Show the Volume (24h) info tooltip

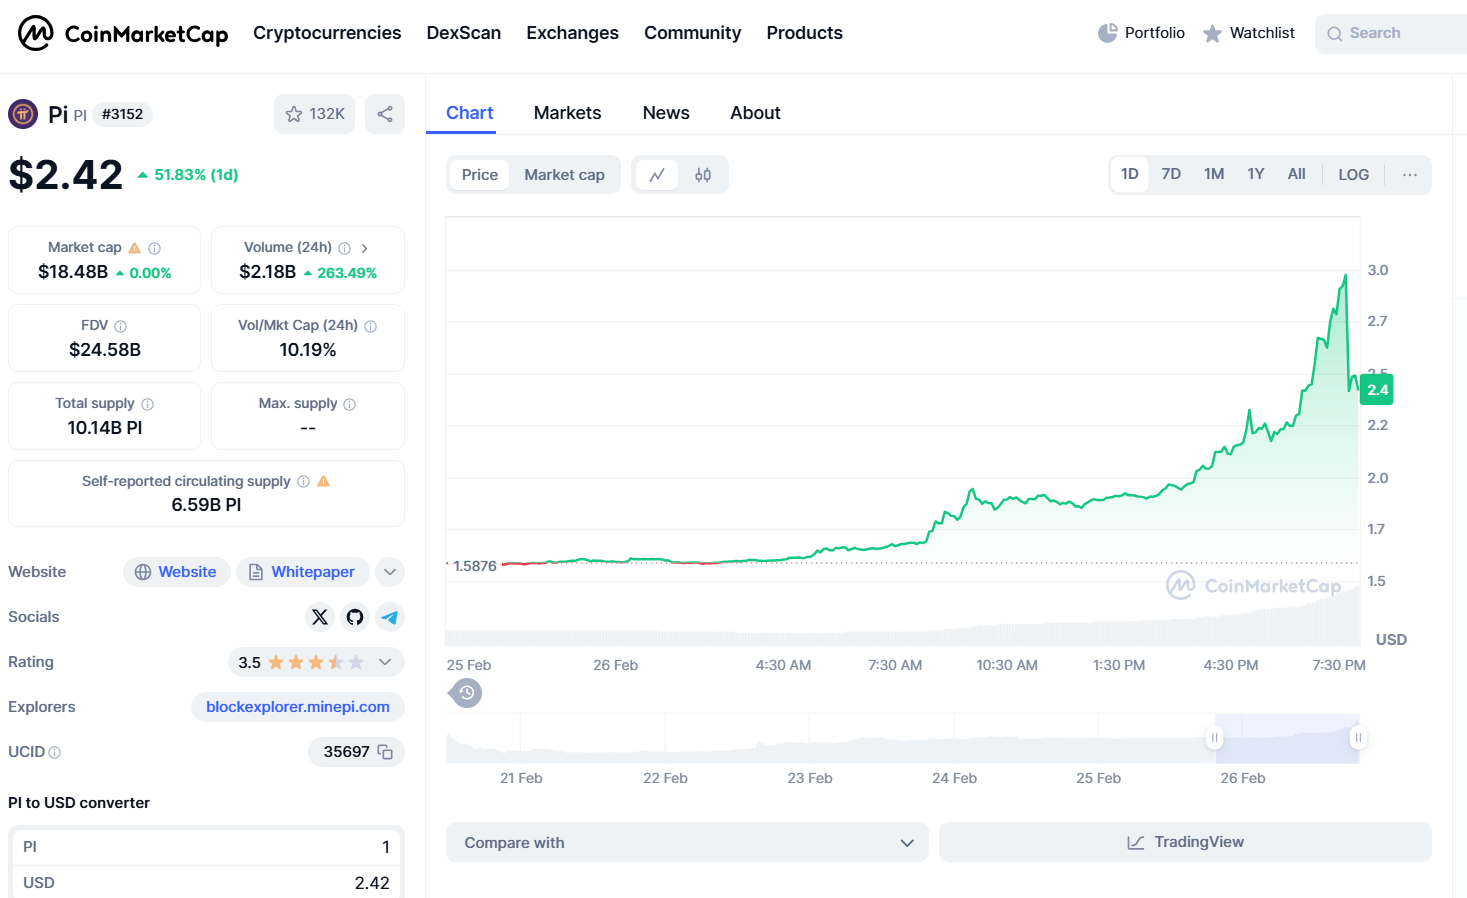coord(344,248)
